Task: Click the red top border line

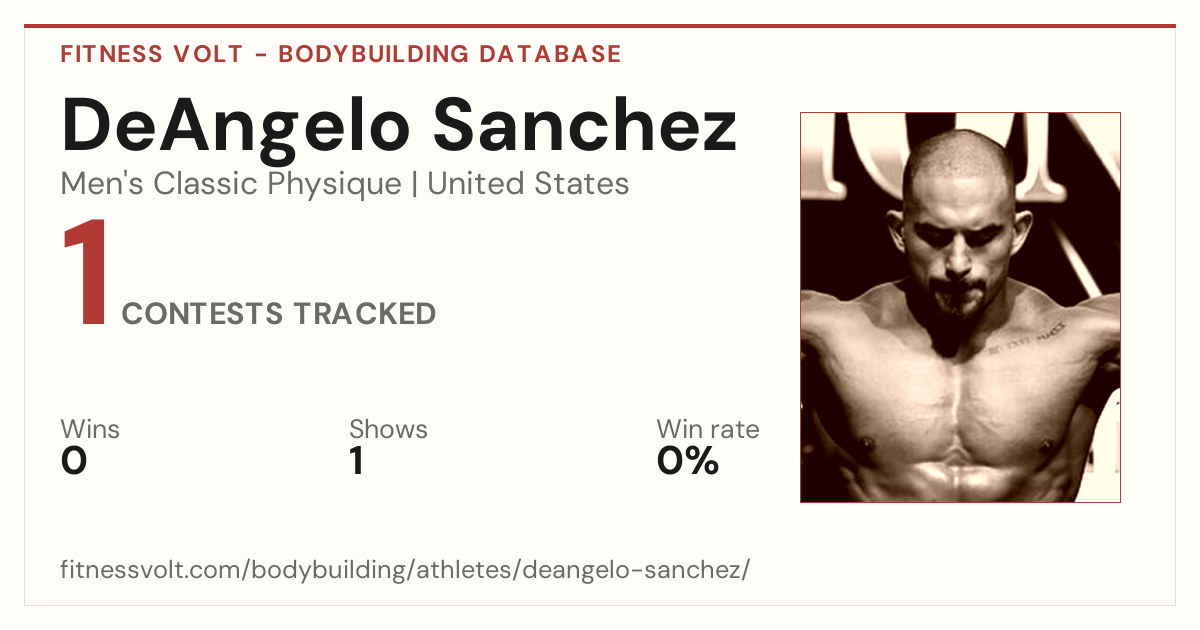Action: coord(600,26)
